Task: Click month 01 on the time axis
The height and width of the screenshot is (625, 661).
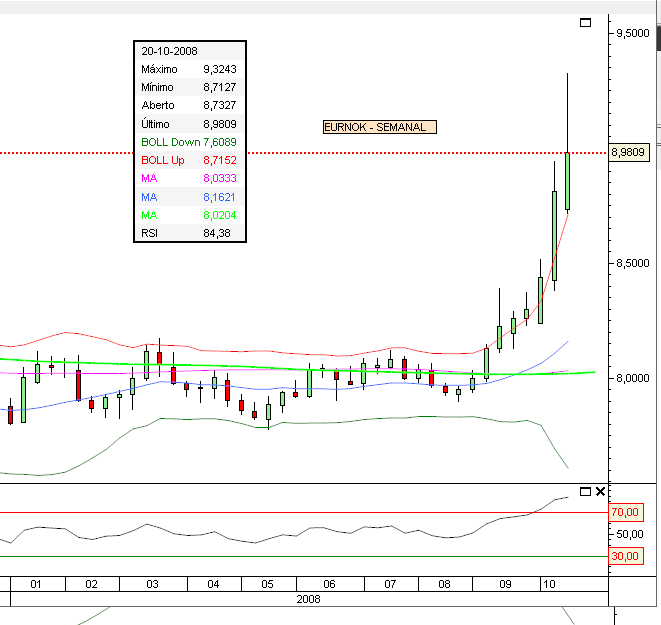Action: [36, 584]
